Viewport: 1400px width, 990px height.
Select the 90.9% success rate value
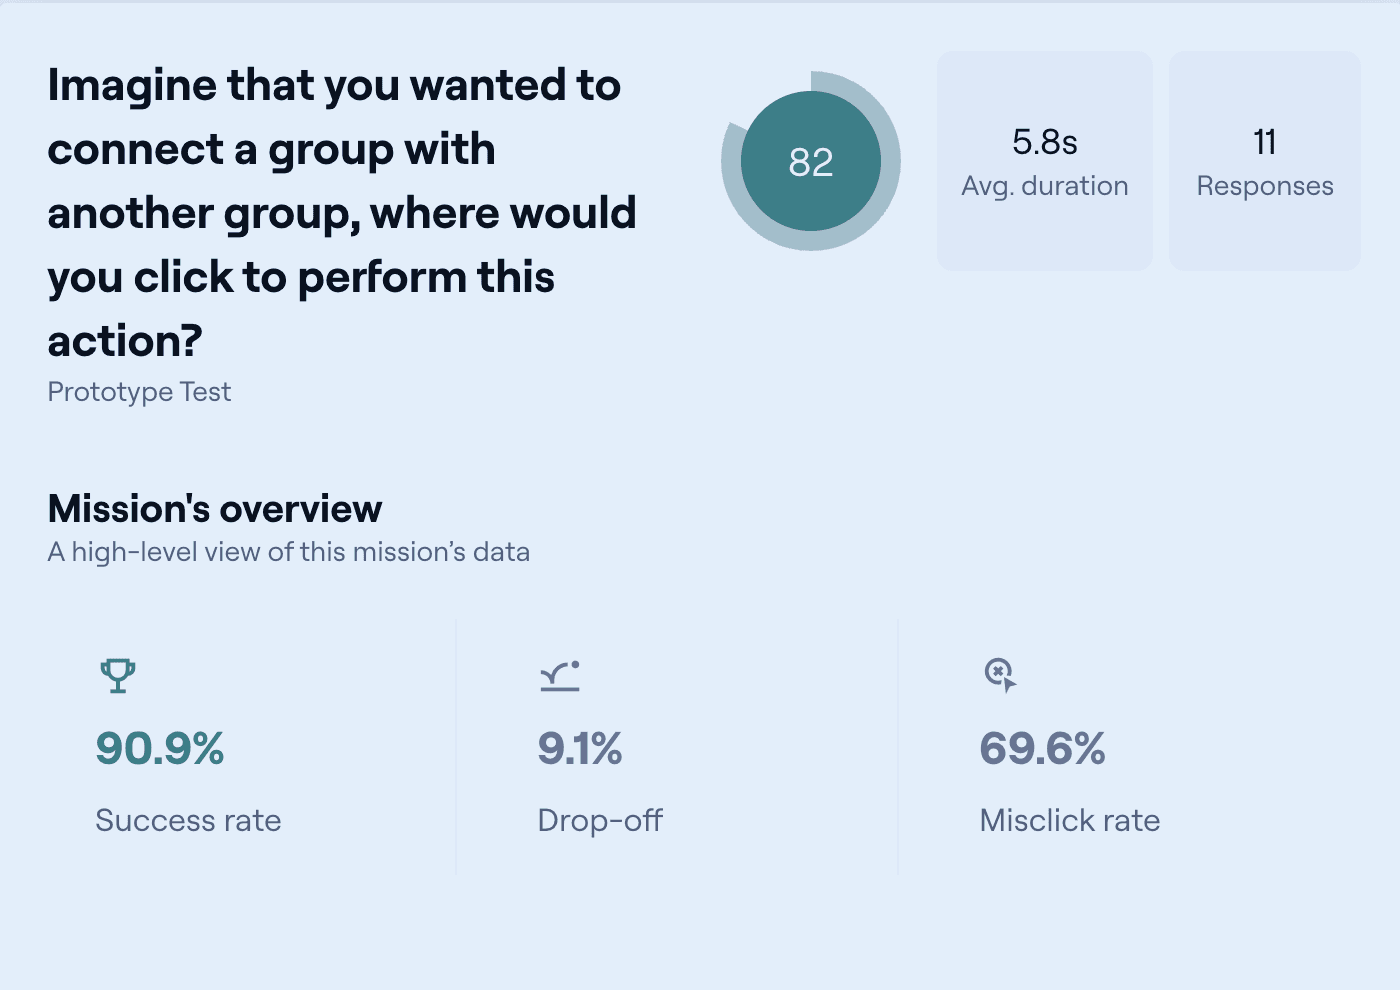coord(160,749)
